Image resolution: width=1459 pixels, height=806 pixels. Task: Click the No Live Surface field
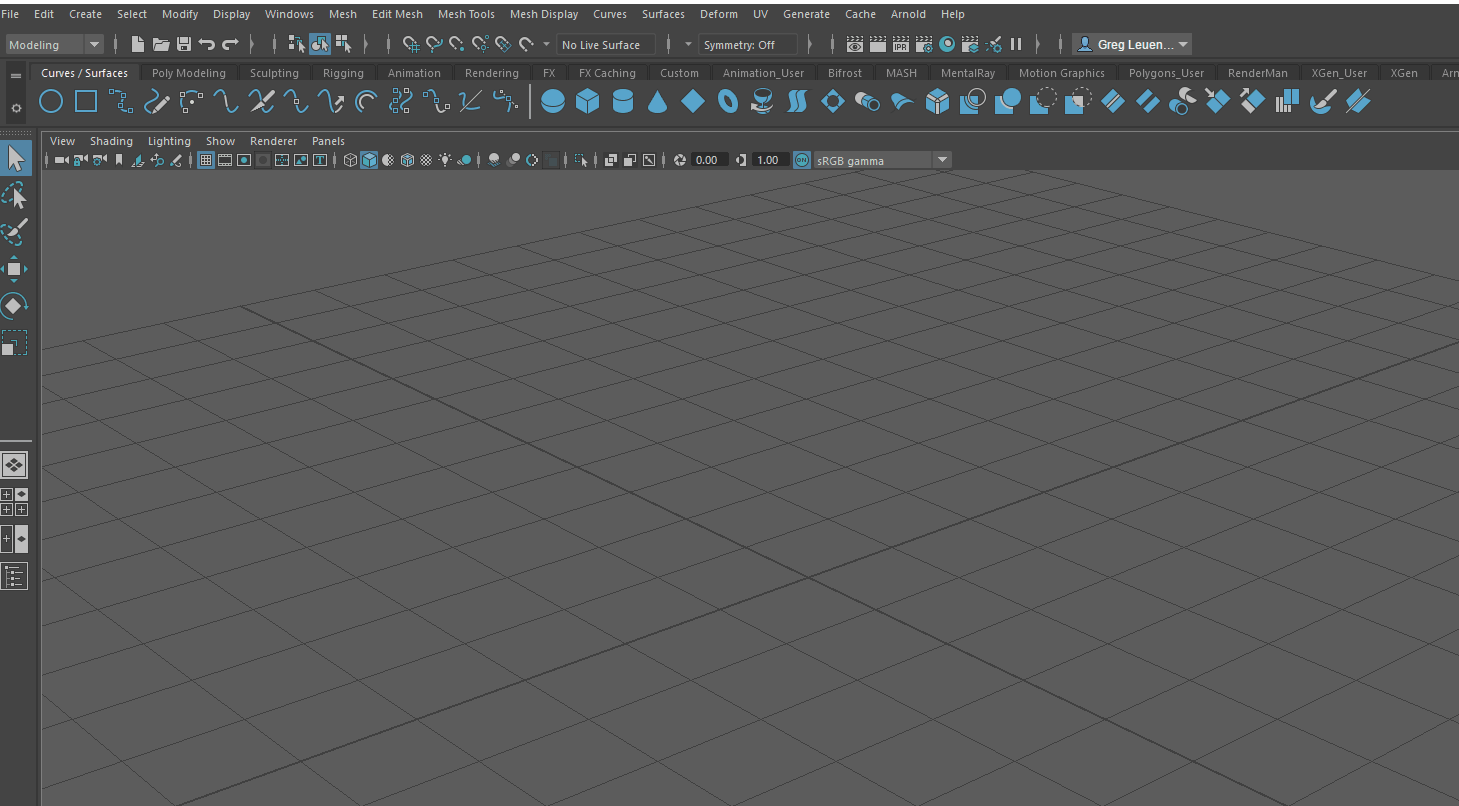tap(606, 45)
